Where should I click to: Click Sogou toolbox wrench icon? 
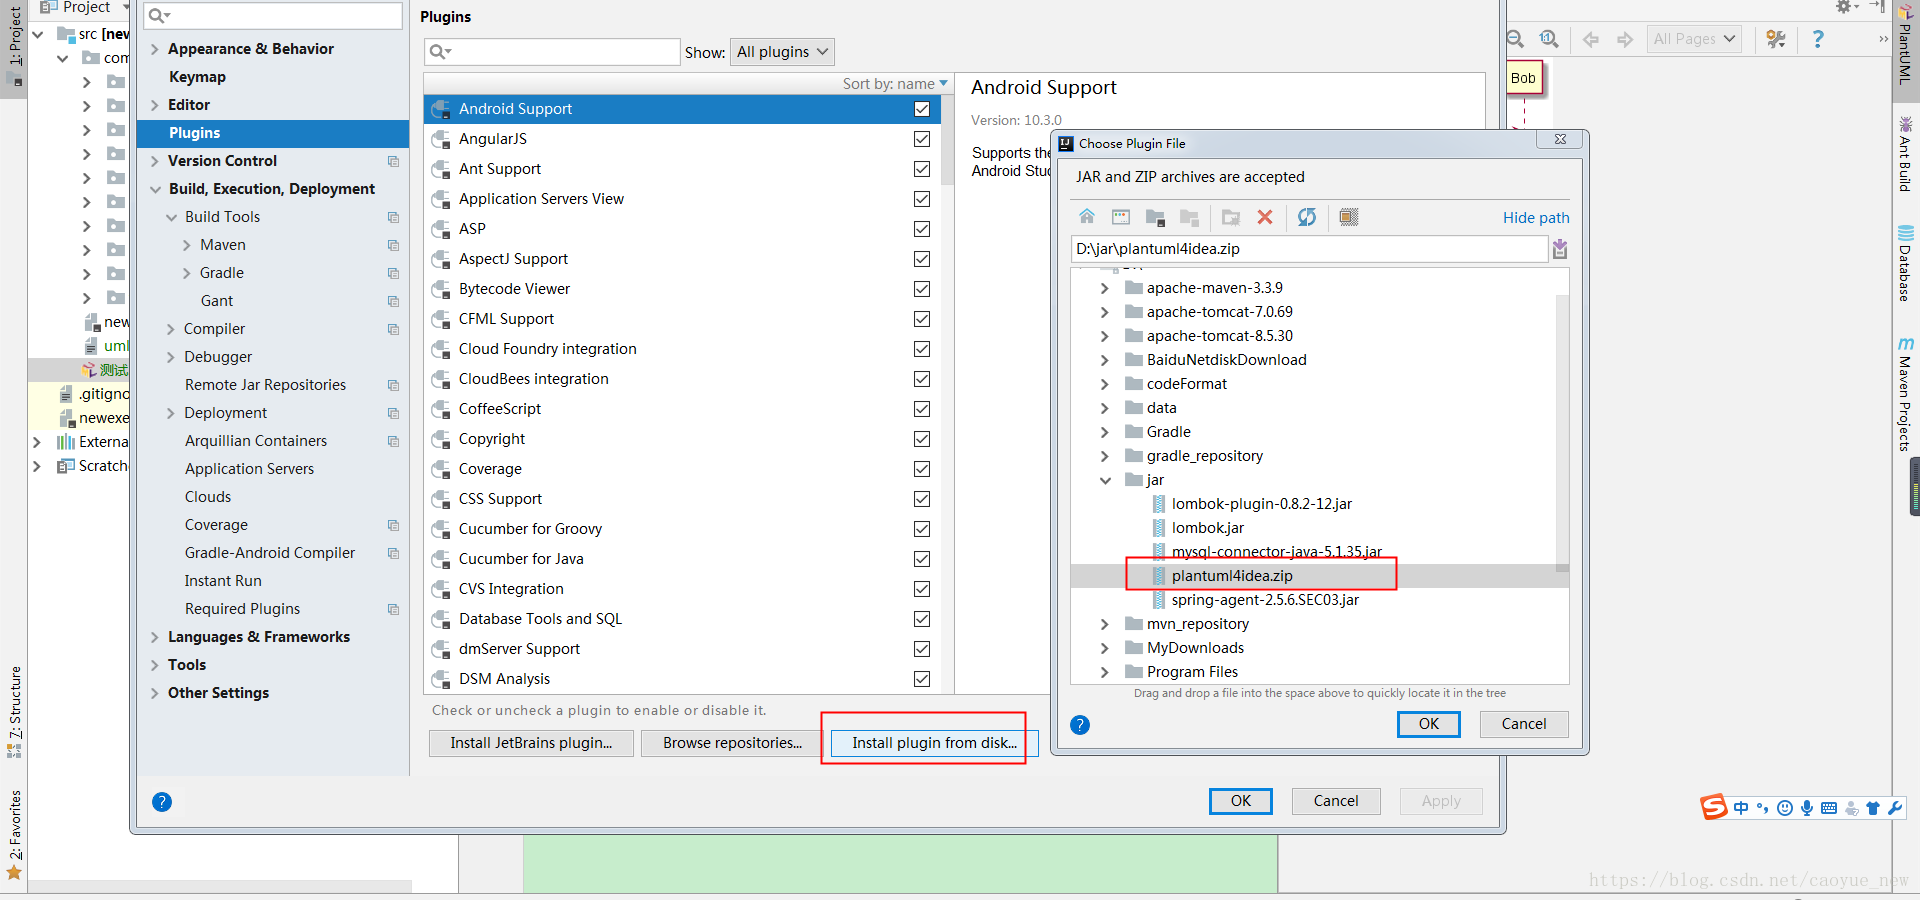(x=1895, y=808)
